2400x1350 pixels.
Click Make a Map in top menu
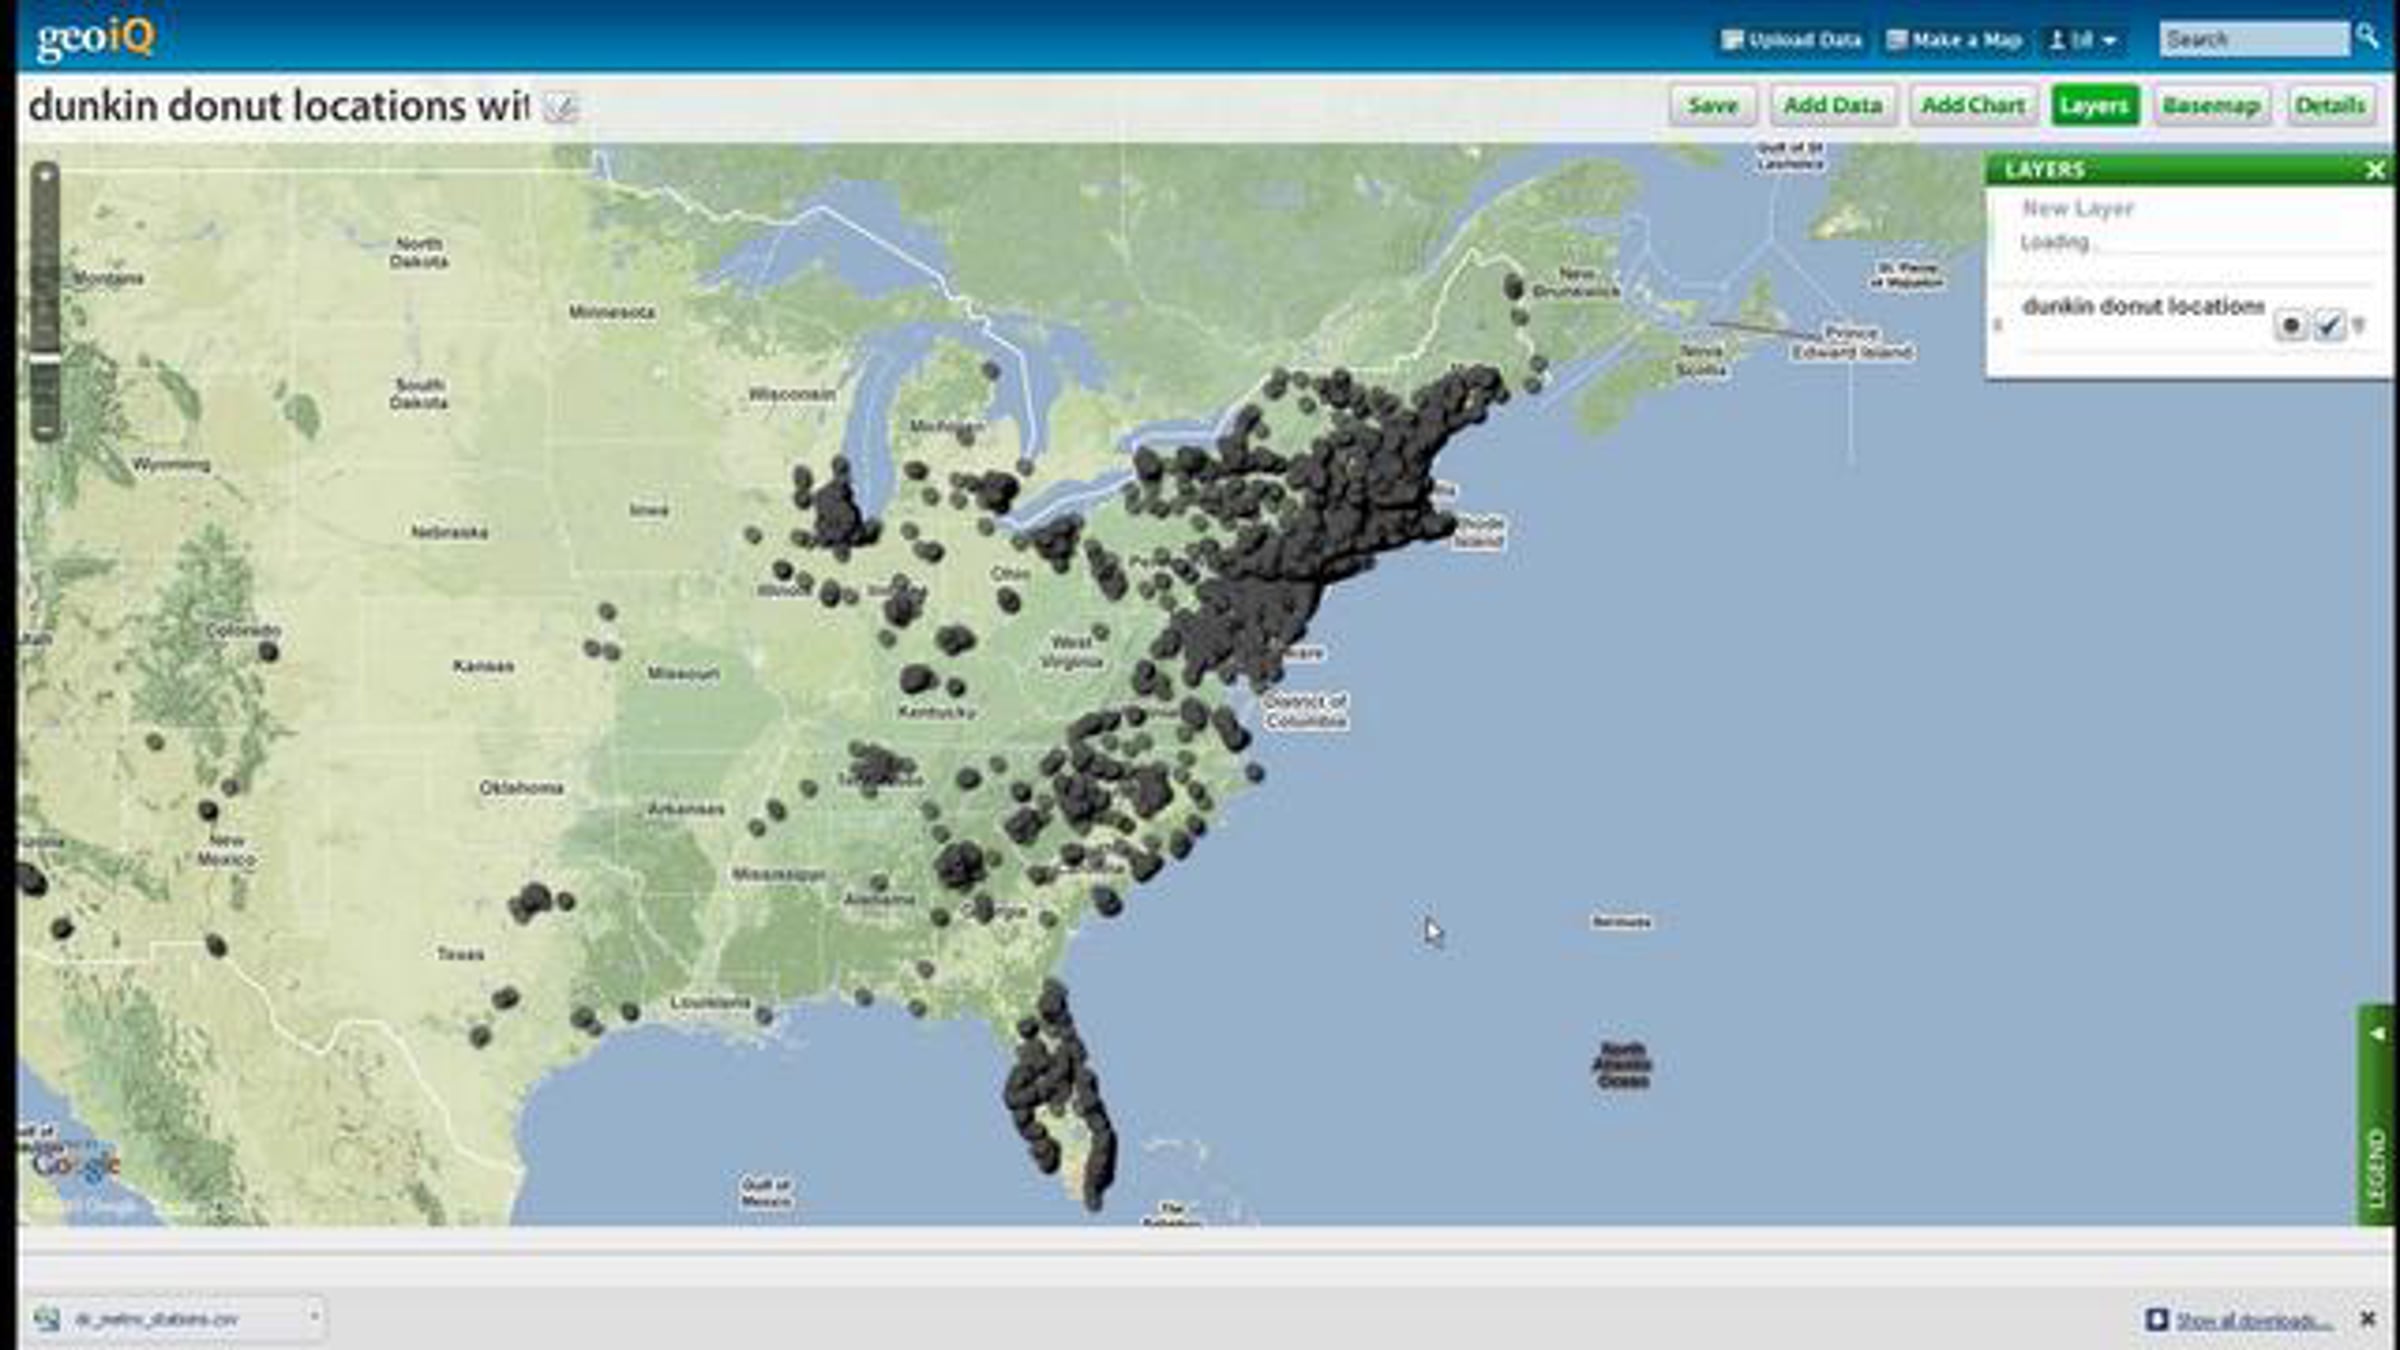click(x=1954, y=40)
